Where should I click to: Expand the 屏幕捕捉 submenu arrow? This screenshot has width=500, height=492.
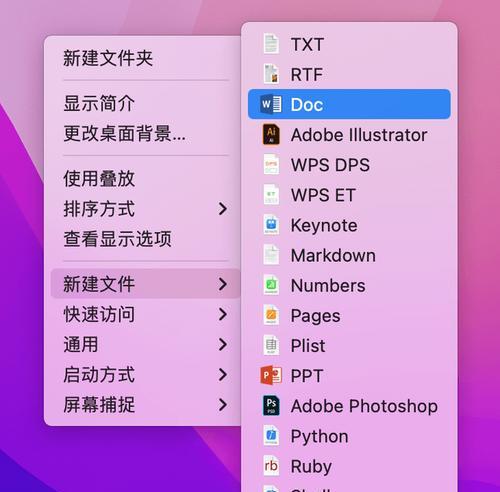[x=223, y=405]
